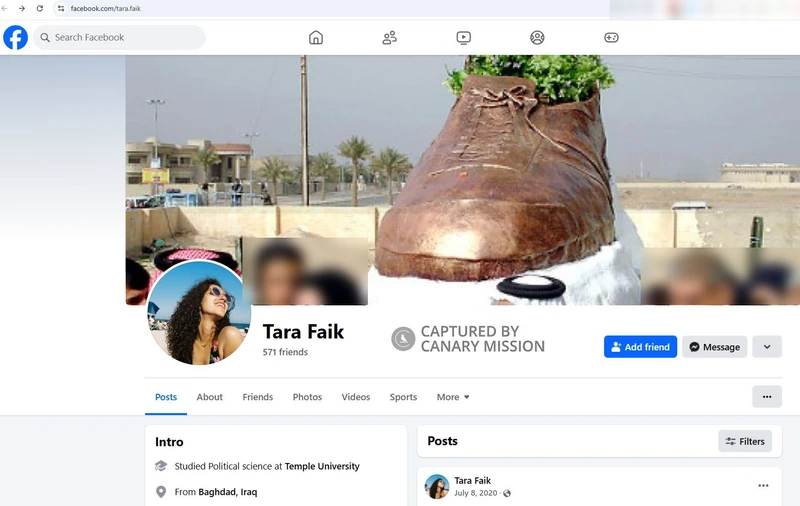Click the Tara Faik profile name heading
Viewport: 800px width, 506px height.
pos(303,332)
